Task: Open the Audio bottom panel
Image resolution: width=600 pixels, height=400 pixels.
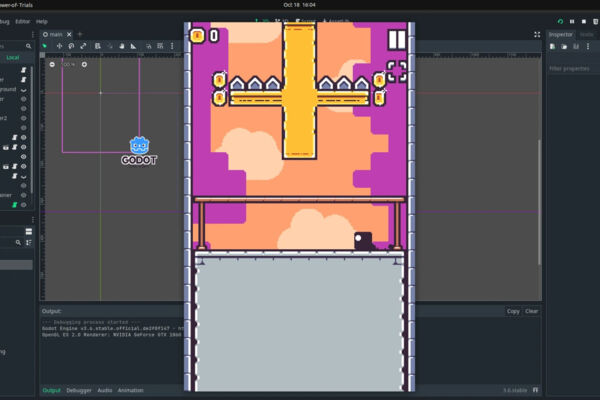Action: (x=105, y=390)
